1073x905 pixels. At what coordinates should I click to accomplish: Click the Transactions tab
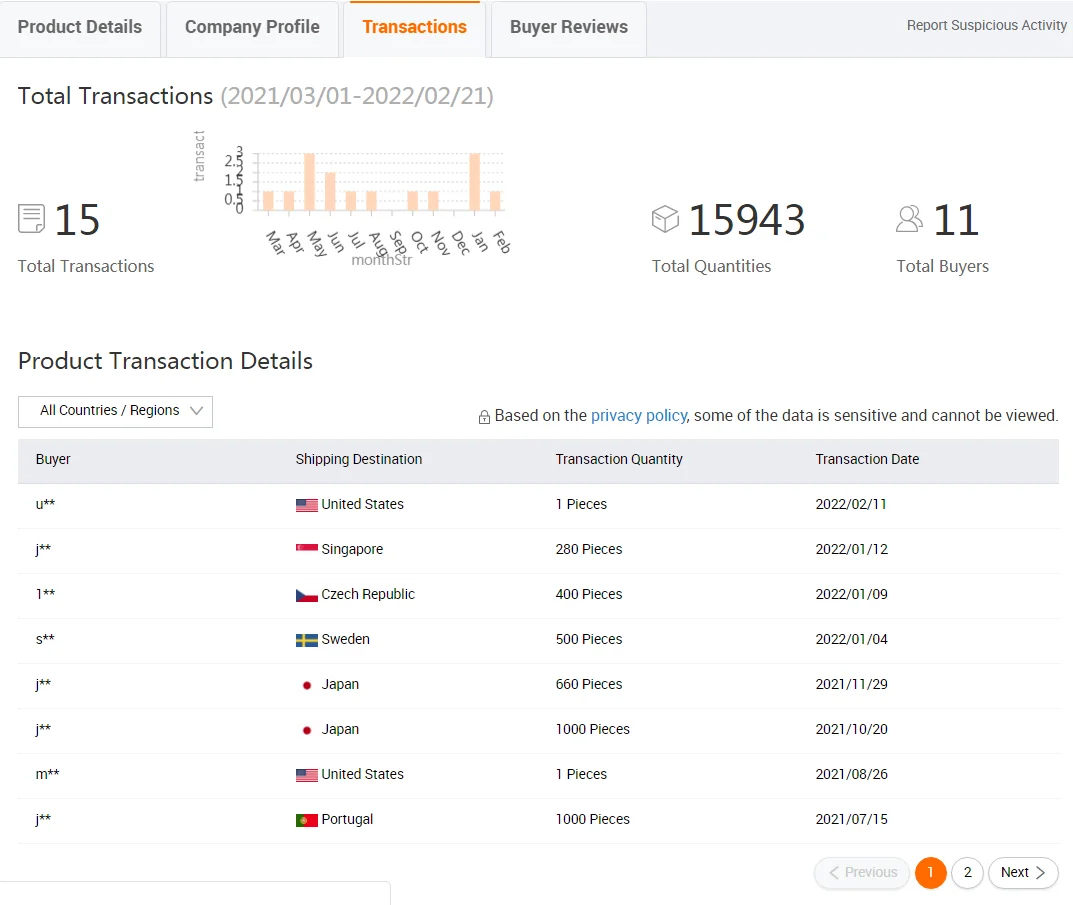point(414,27)
